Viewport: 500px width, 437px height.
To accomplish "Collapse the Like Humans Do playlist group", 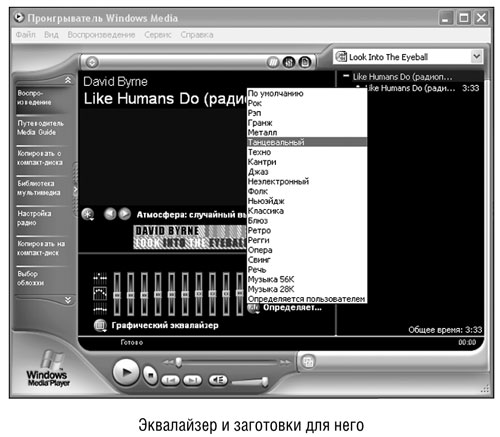I will [346, 76].
